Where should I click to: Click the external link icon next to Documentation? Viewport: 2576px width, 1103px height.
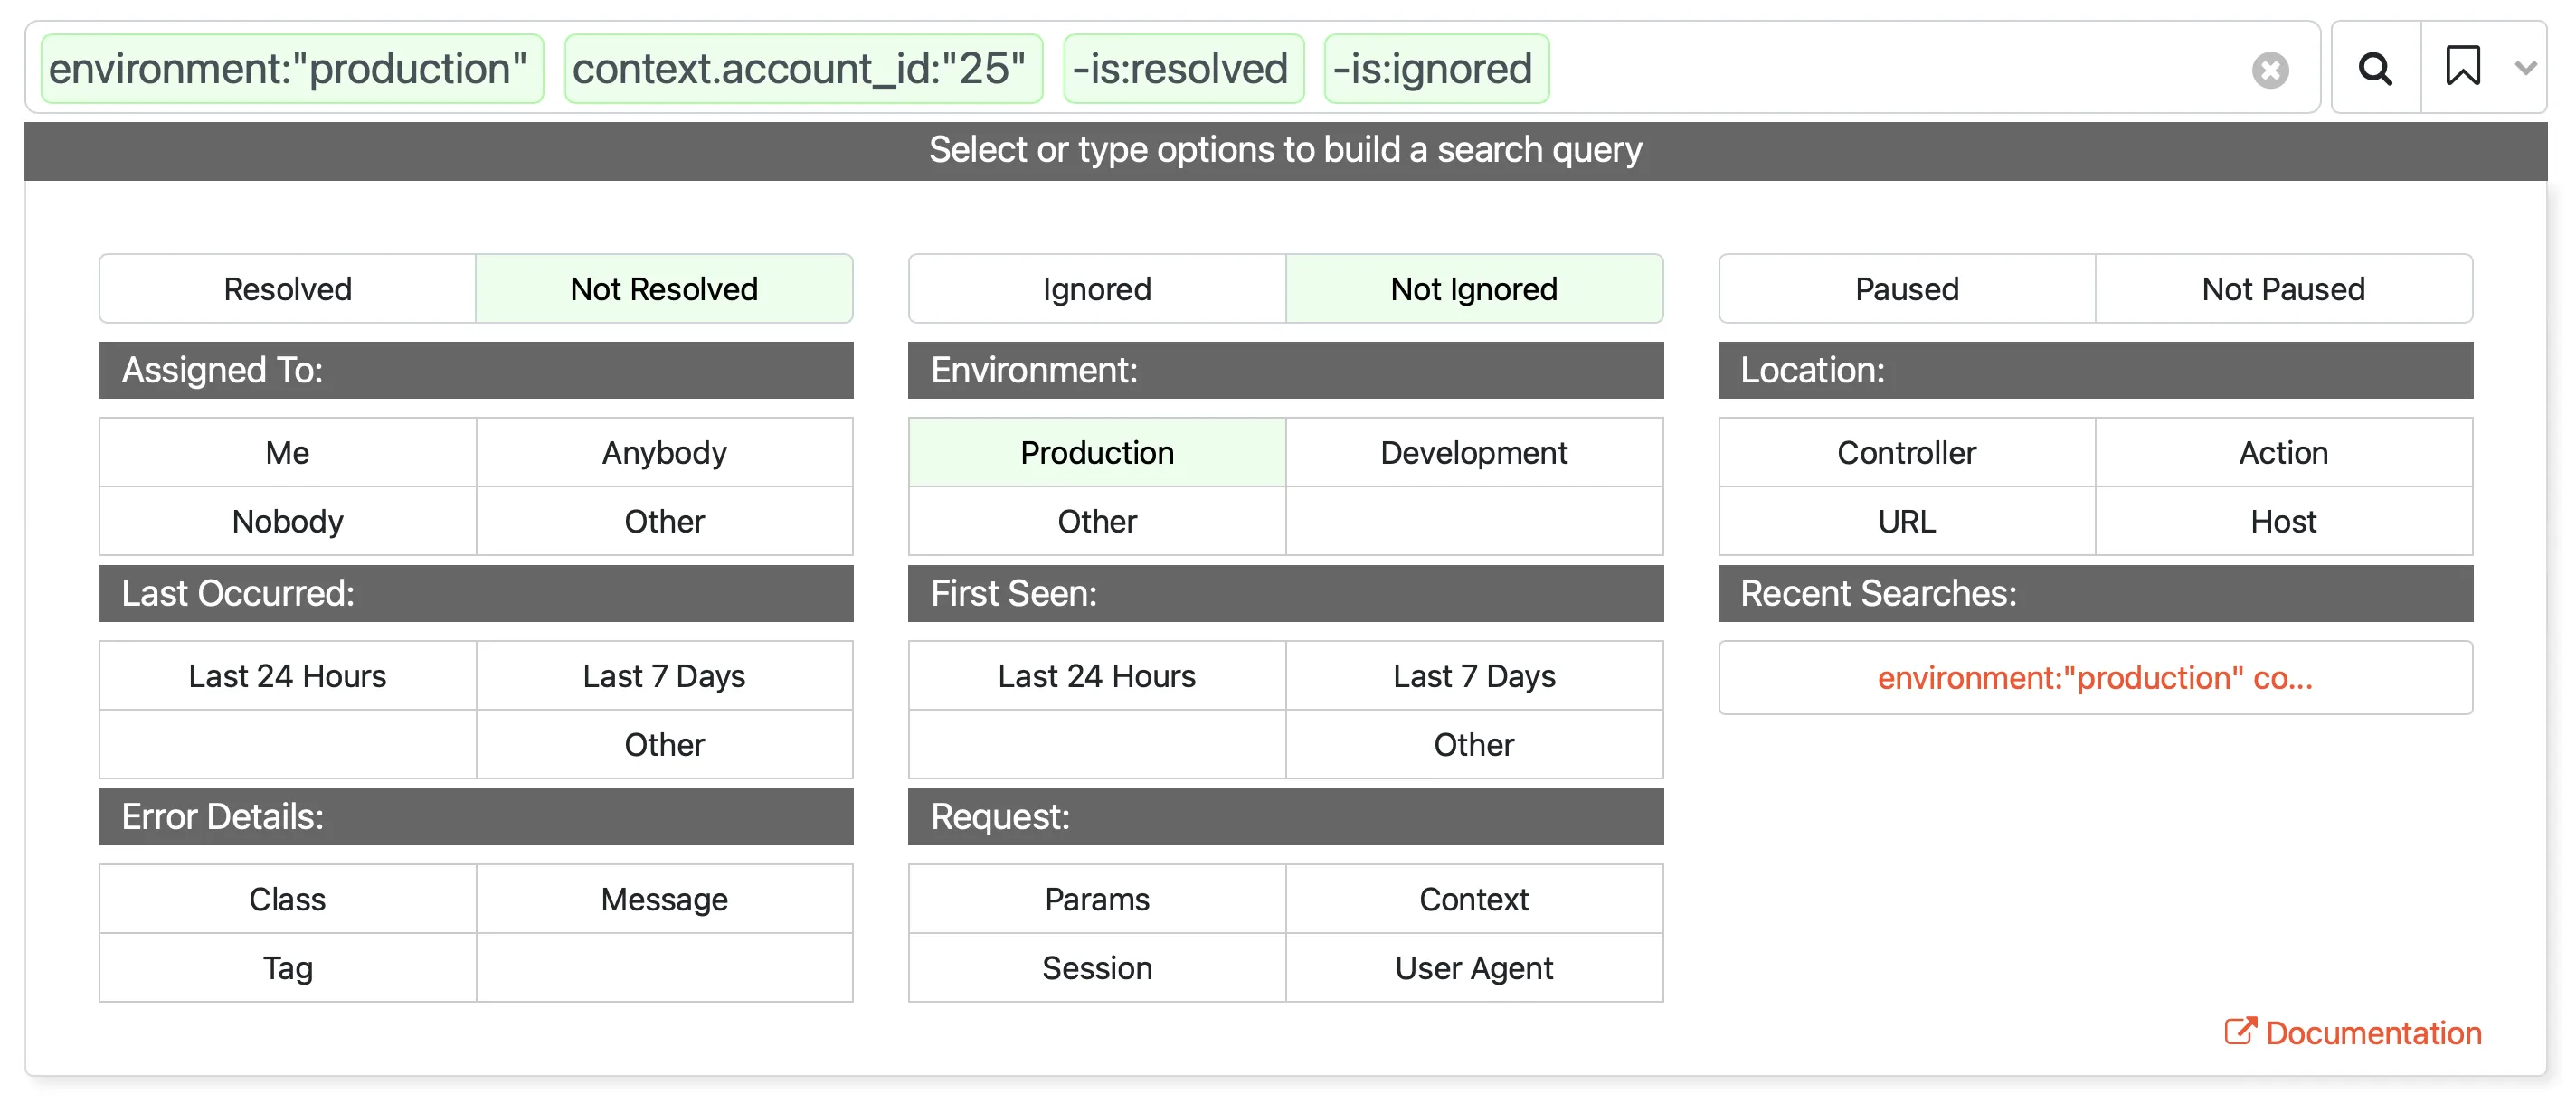pos(2243,1031)
